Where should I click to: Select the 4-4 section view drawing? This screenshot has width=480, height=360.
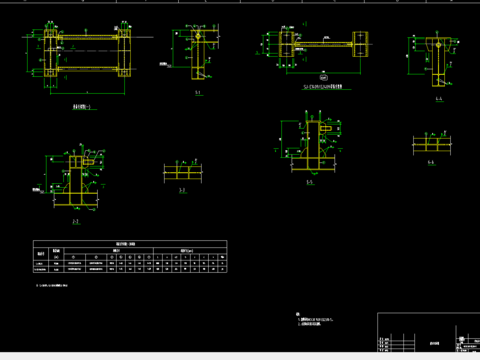(433, 59)
